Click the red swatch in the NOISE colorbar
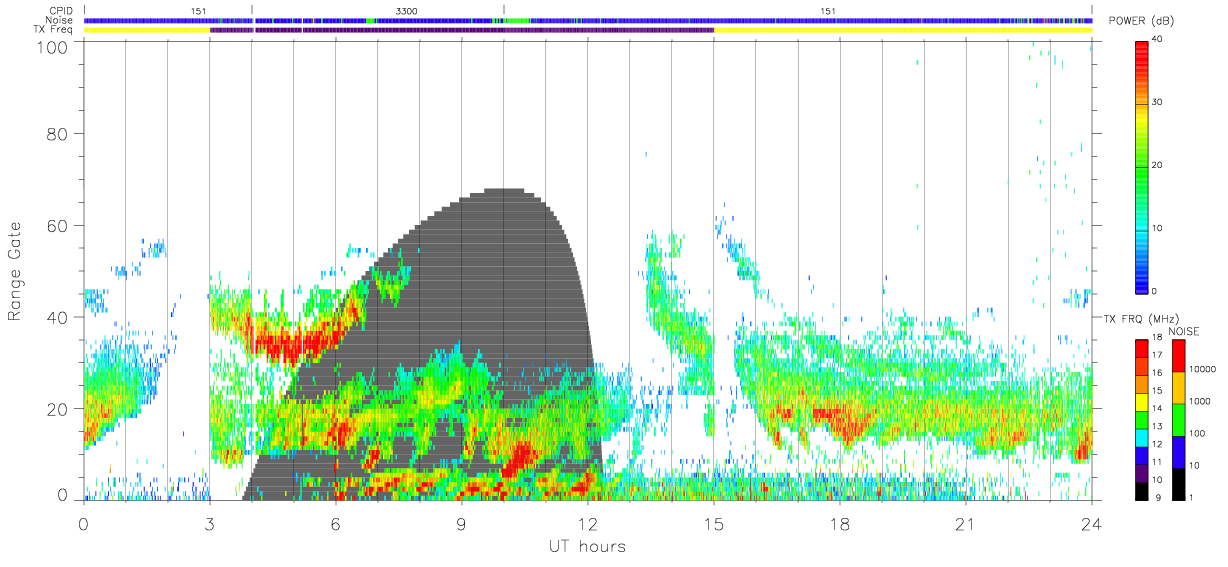1228x567 pixels. click(1177, 356)
